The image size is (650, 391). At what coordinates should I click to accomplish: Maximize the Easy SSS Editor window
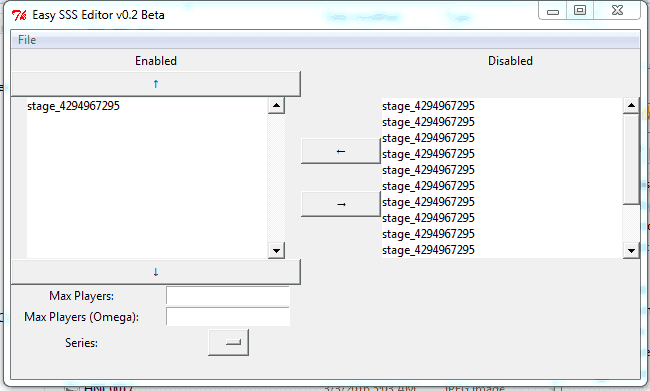pos(580,11)
